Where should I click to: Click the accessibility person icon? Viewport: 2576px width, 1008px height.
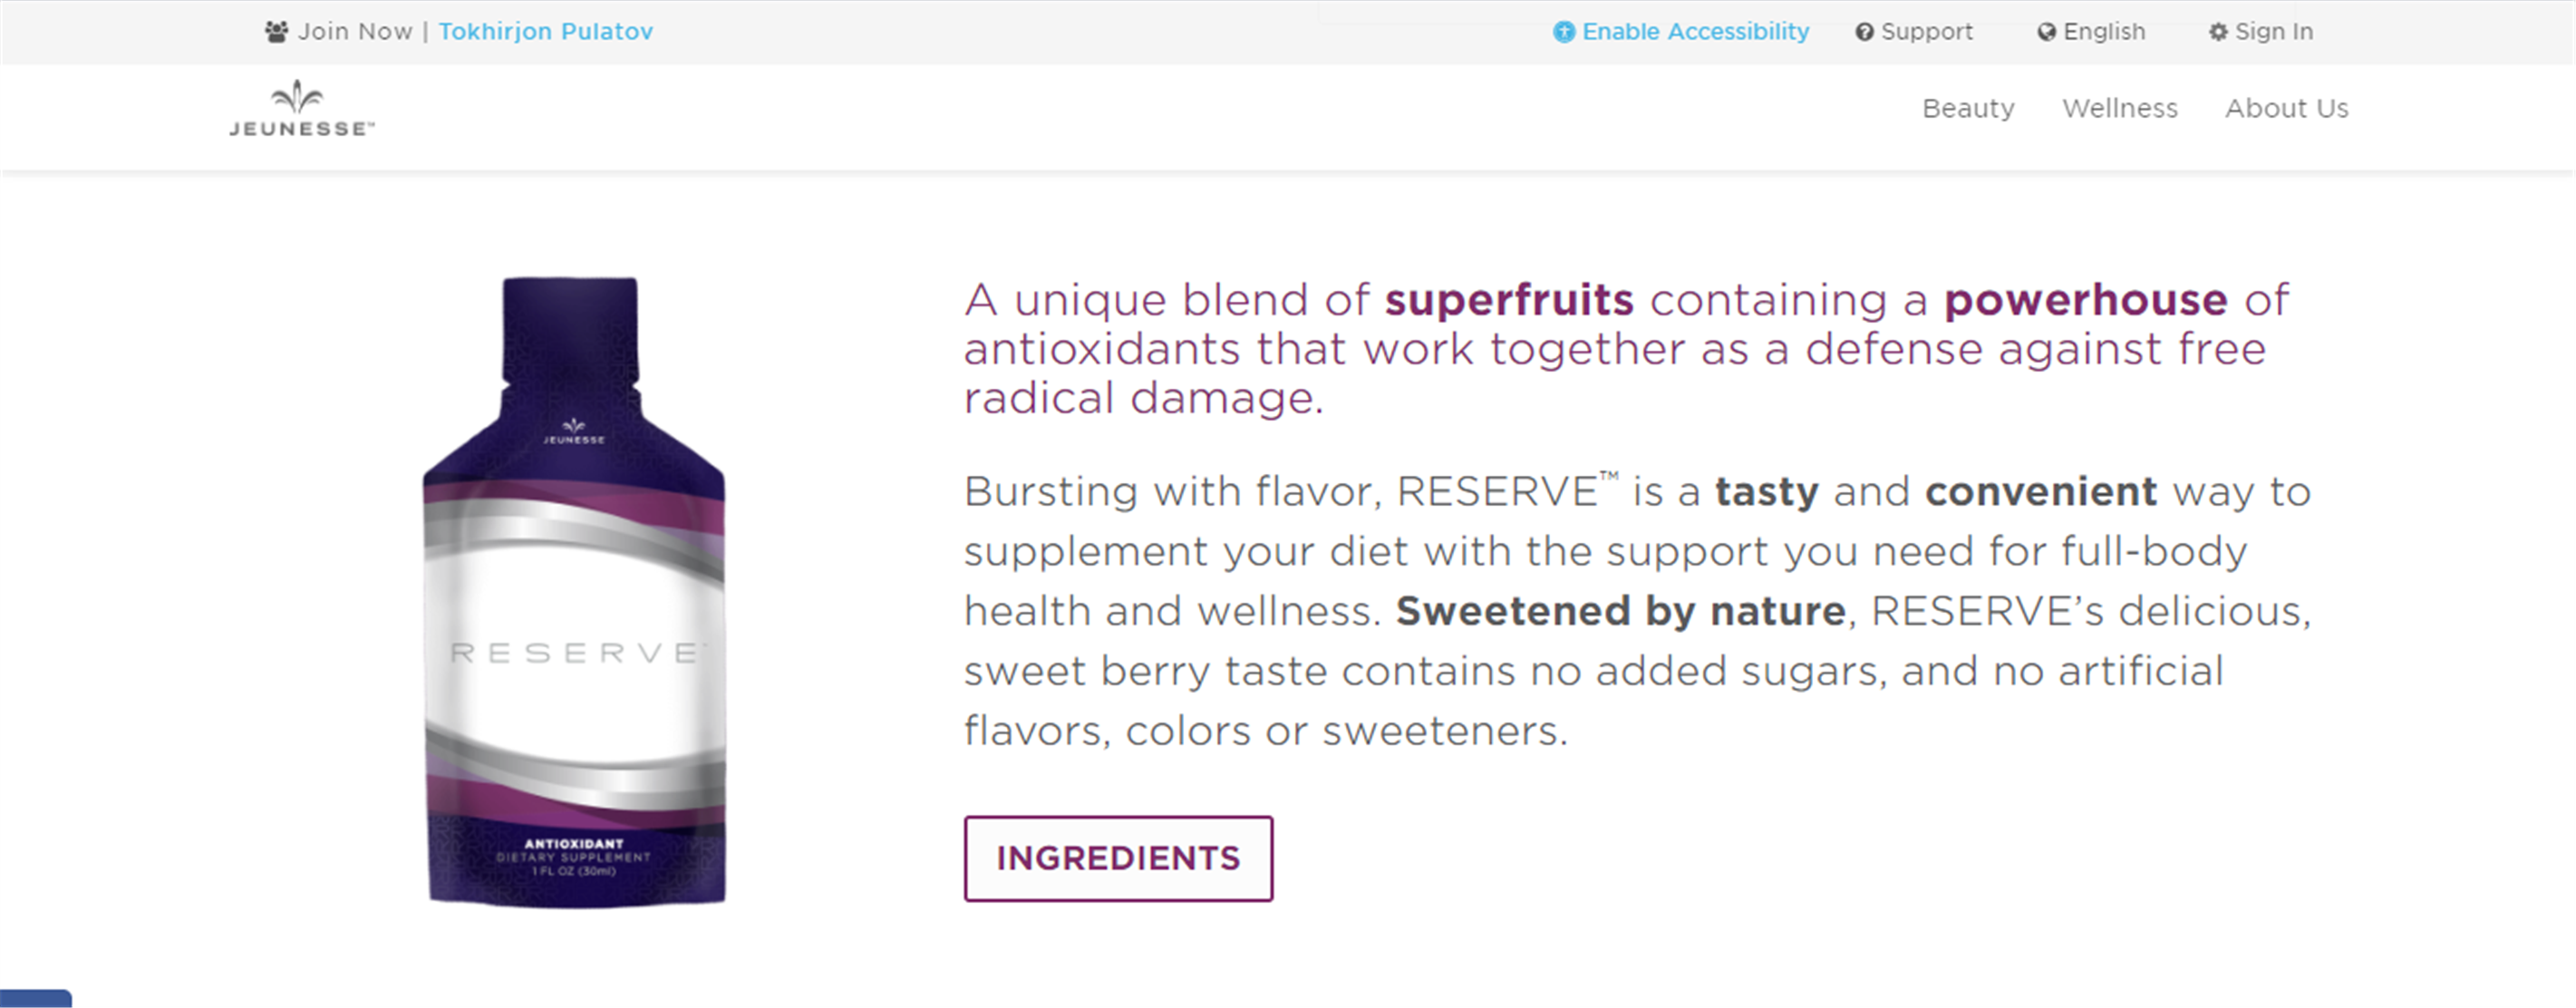point(1563,32)
